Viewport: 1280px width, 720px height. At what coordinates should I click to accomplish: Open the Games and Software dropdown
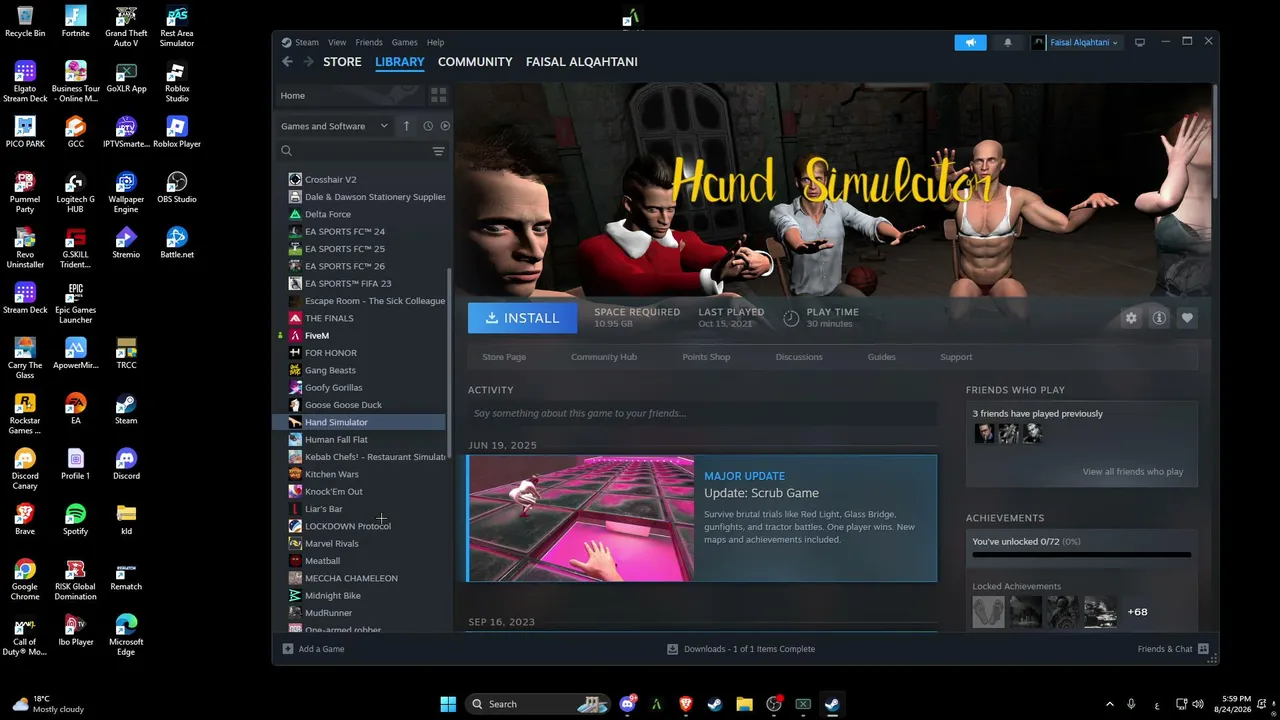334,126
